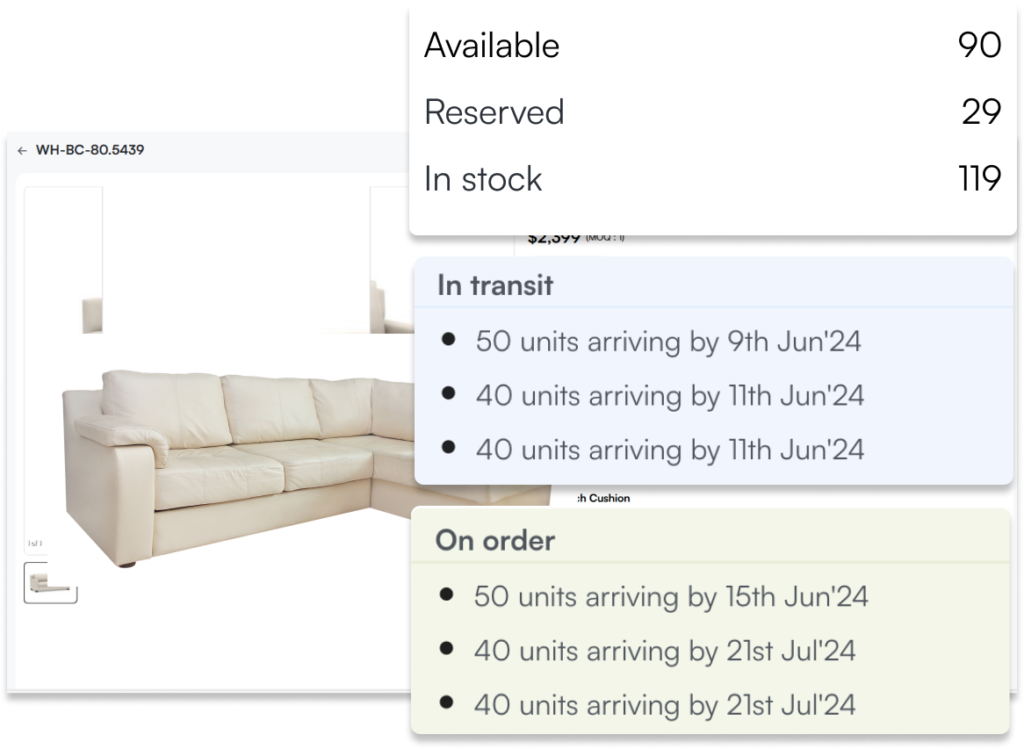Click the $2,399 product price
The height and width of the screenshot is (749, 1024).
pyautogui.click(x=554, y=239)
